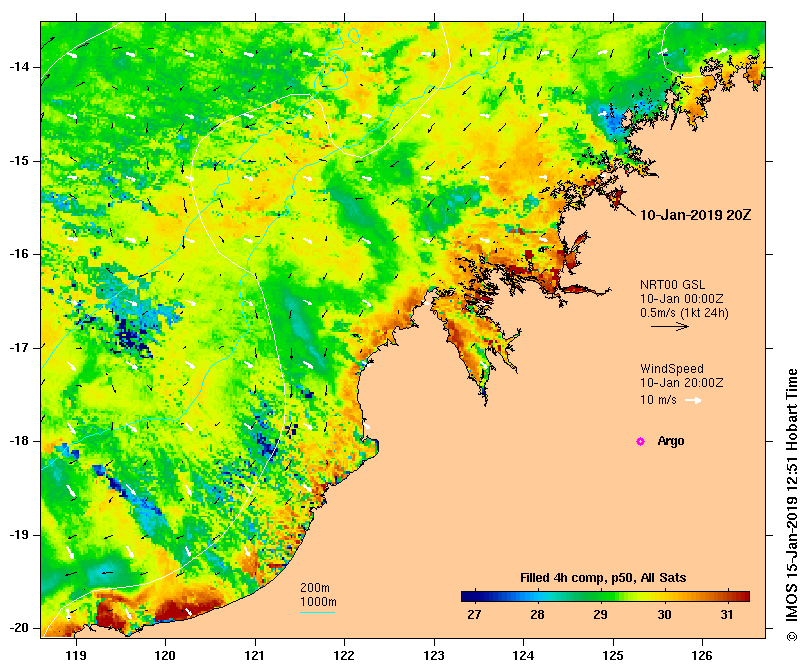Click the latitude label -18
The width and height of the screenshot is (809, 672).
20,441
